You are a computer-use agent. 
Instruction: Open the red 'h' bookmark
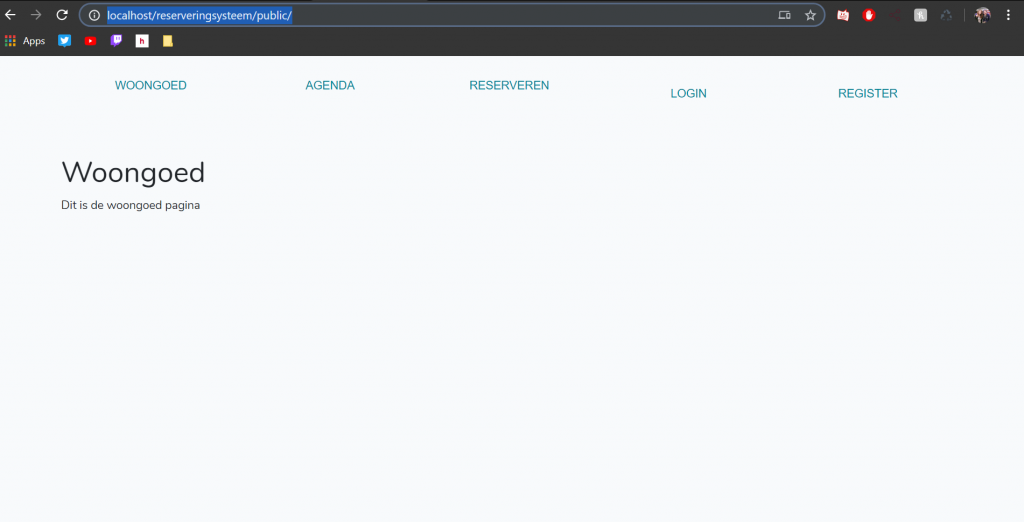[142, 41]
